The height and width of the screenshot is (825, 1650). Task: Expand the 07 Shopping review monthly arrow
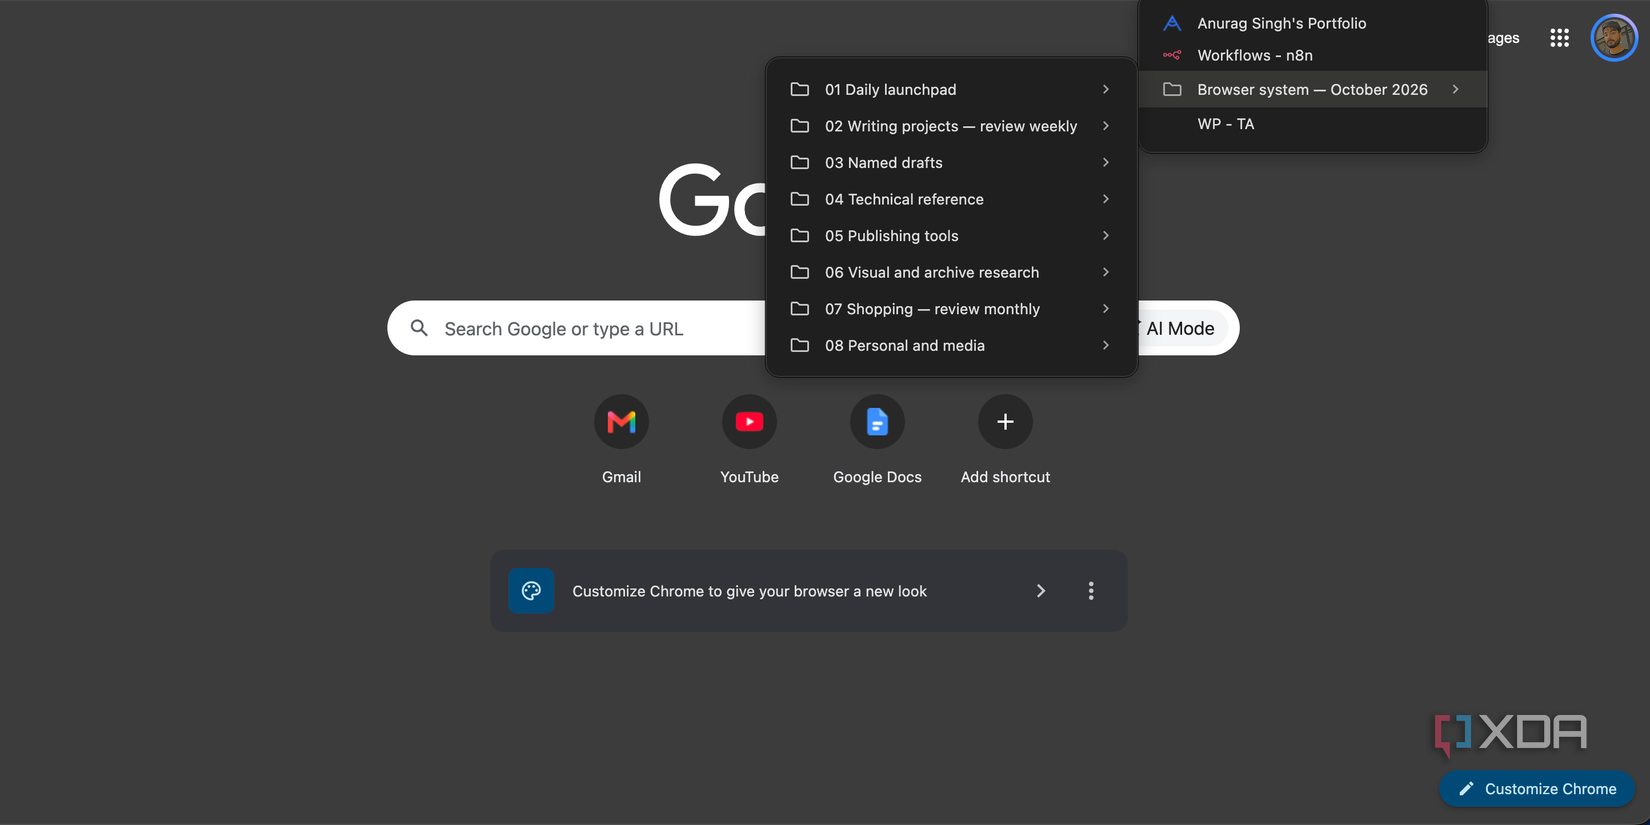coord(1106,309)
